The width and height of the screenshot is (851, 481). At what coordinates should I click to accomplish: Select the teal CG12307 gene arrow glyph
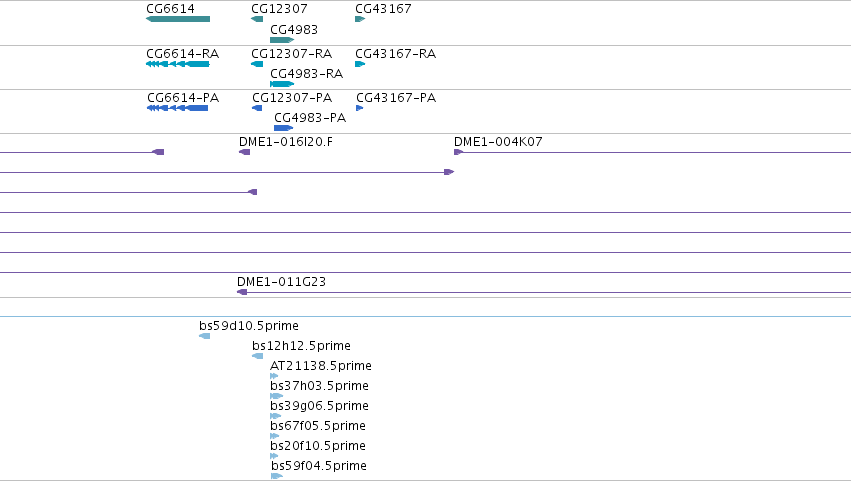[257, 19]
